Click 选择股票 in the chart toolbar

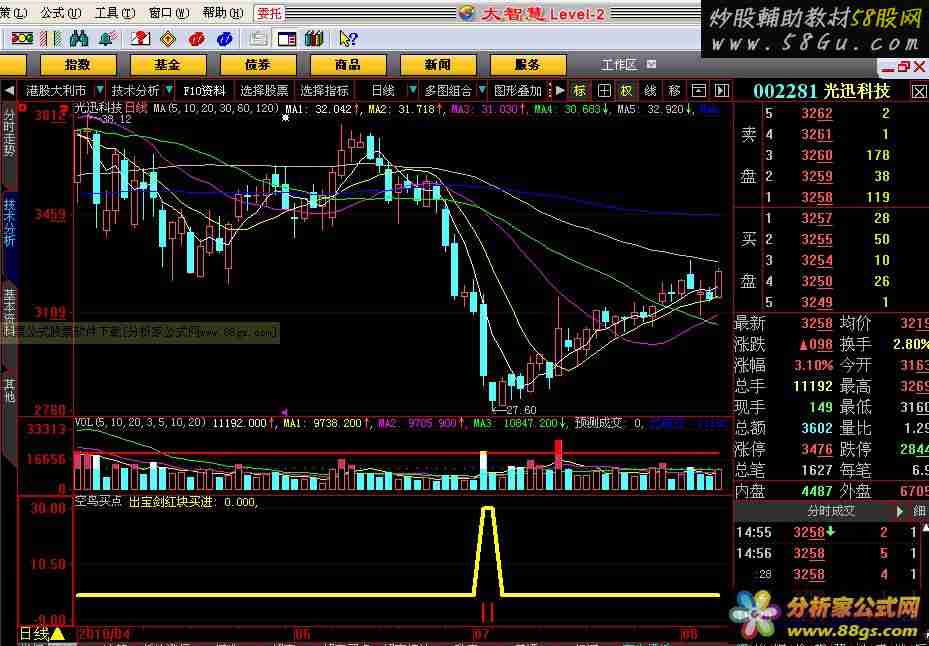[x=264, y=91]
